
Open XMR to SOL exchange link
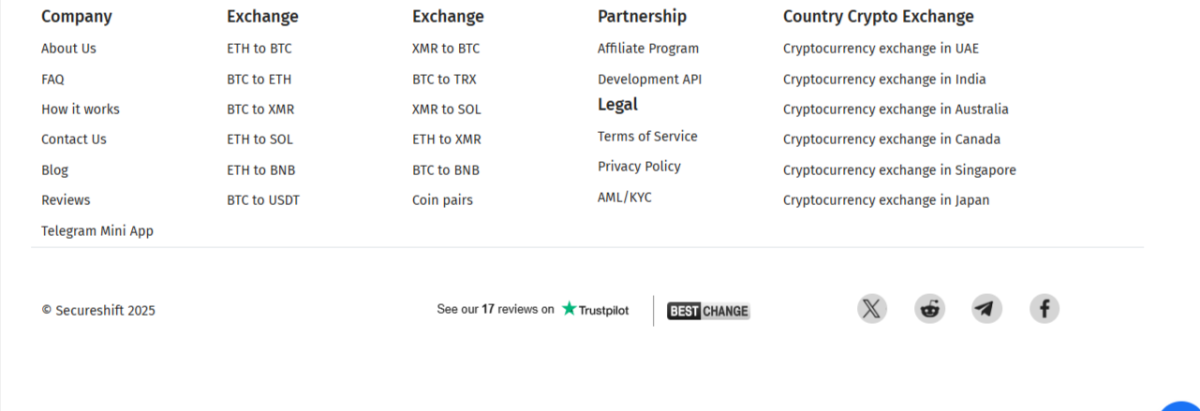coord(446,109)
